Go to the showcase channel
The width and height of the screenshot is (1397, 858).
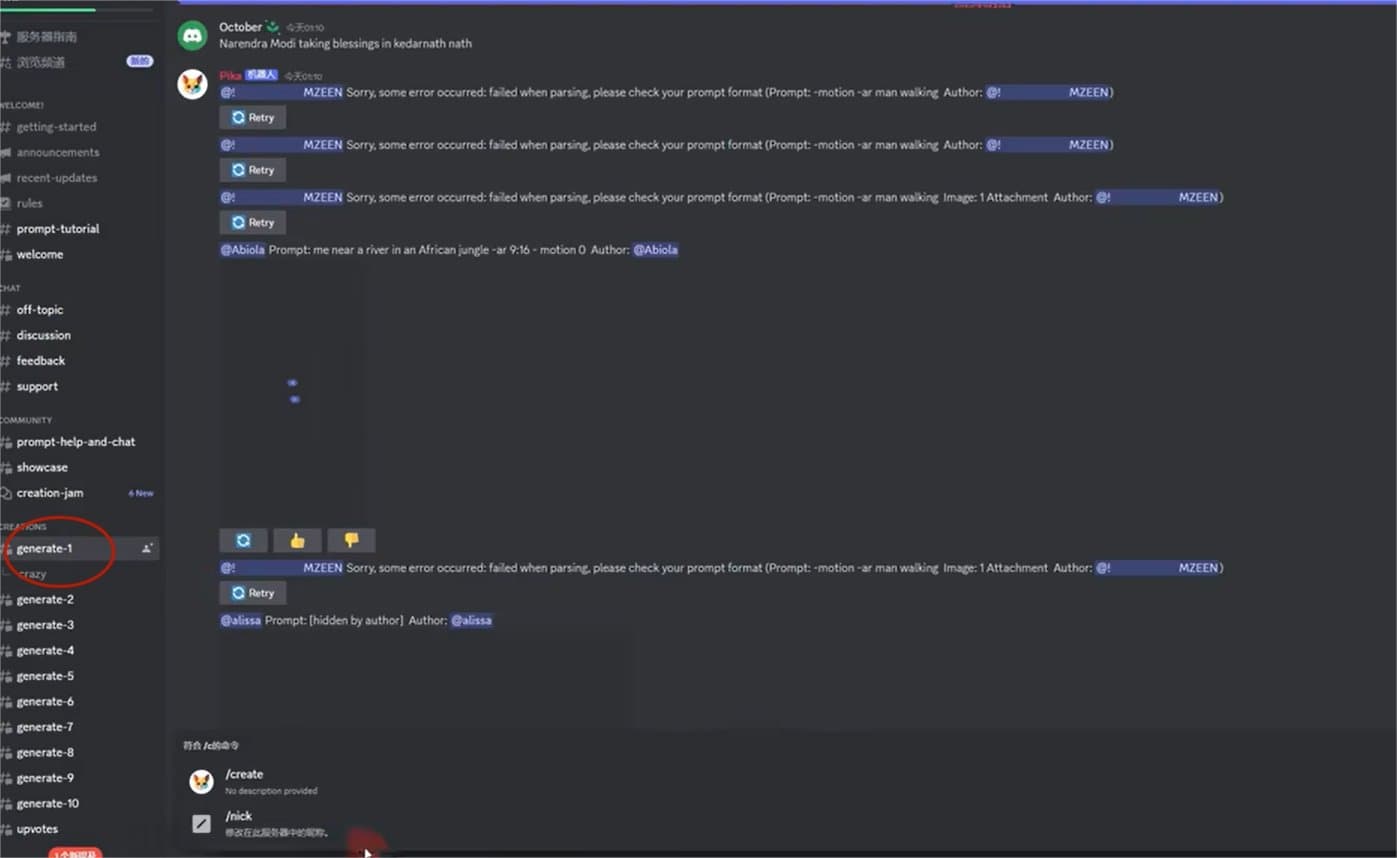click(42, 467)
